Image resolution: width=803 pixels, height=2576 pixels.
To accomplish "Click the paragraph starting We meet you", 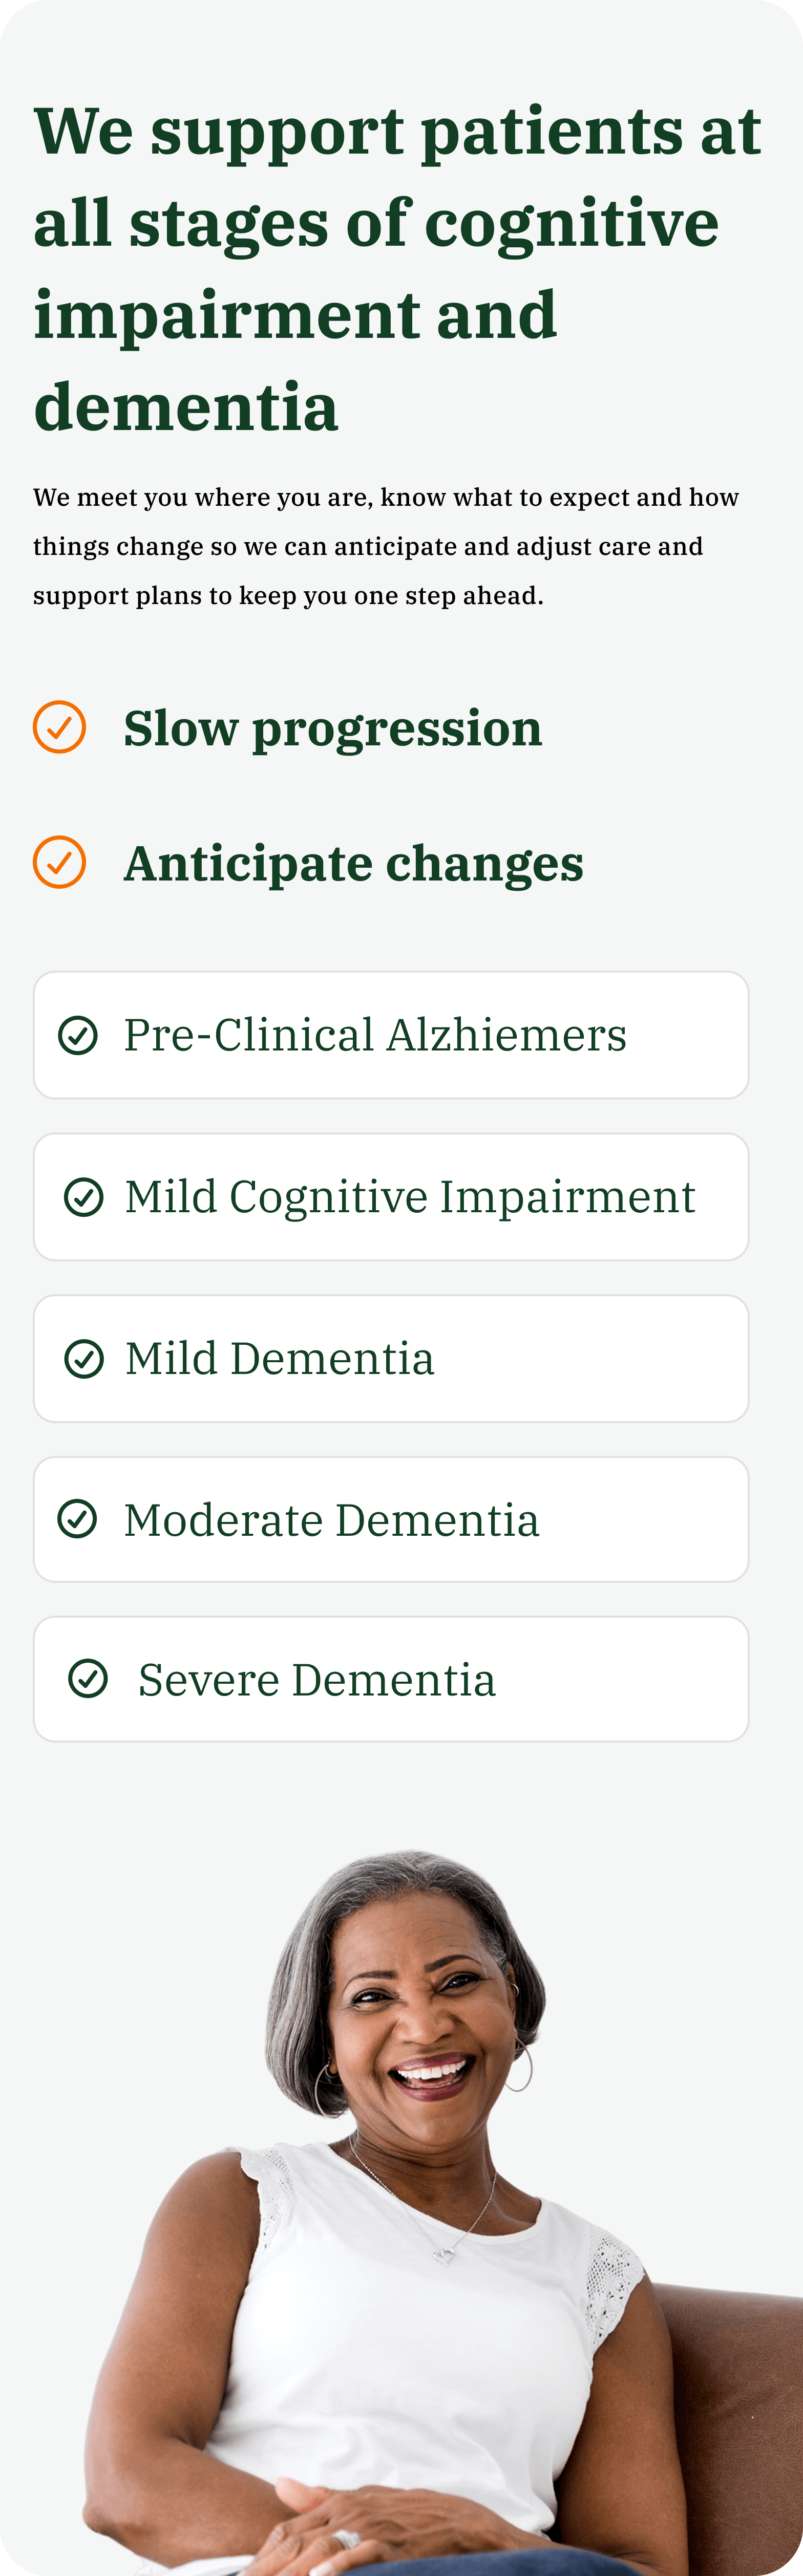I will (386, 546).
